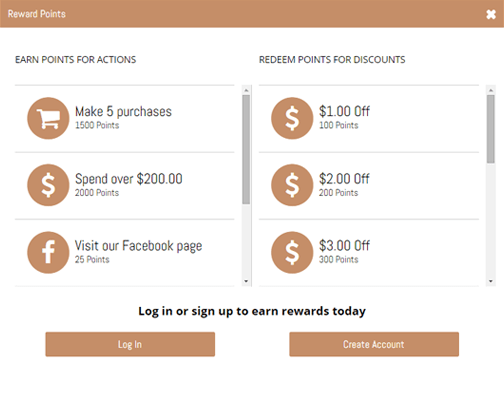This screenshot has width=504, height=395.
Task: Select the Make 5 purchases reward text
Action: coord(123,111)
